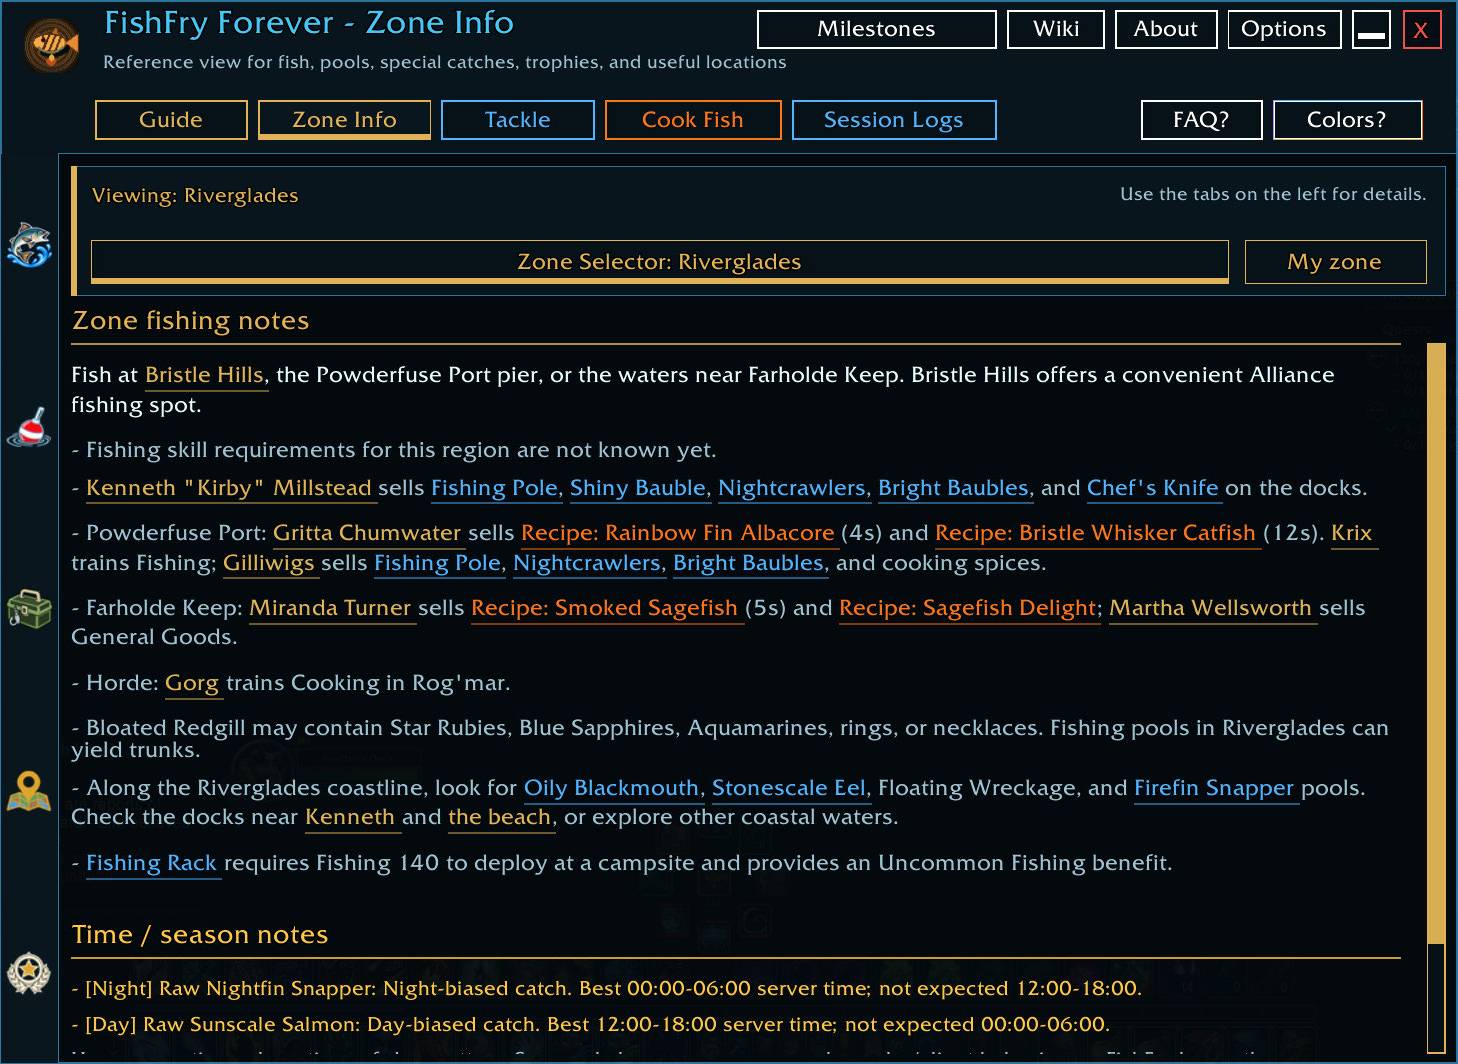Select the Zone Info tab
The image size is (1458, 1064).
point(344,120)
